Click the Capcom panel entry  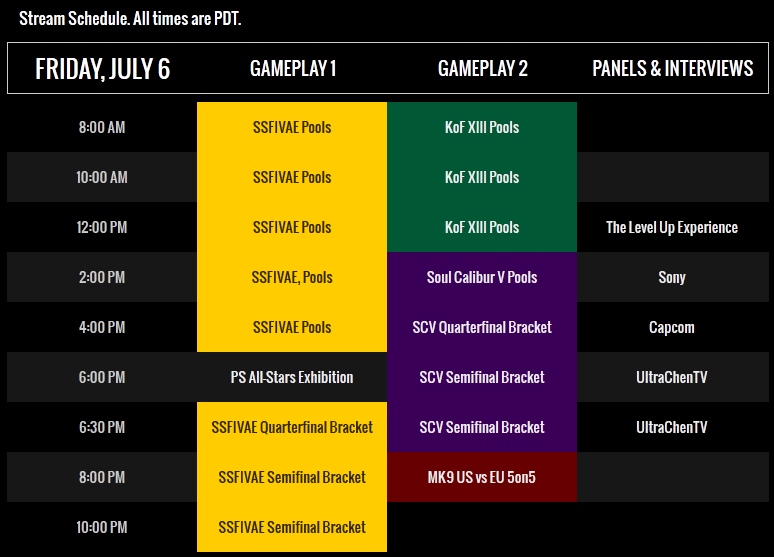pos(672,327)
